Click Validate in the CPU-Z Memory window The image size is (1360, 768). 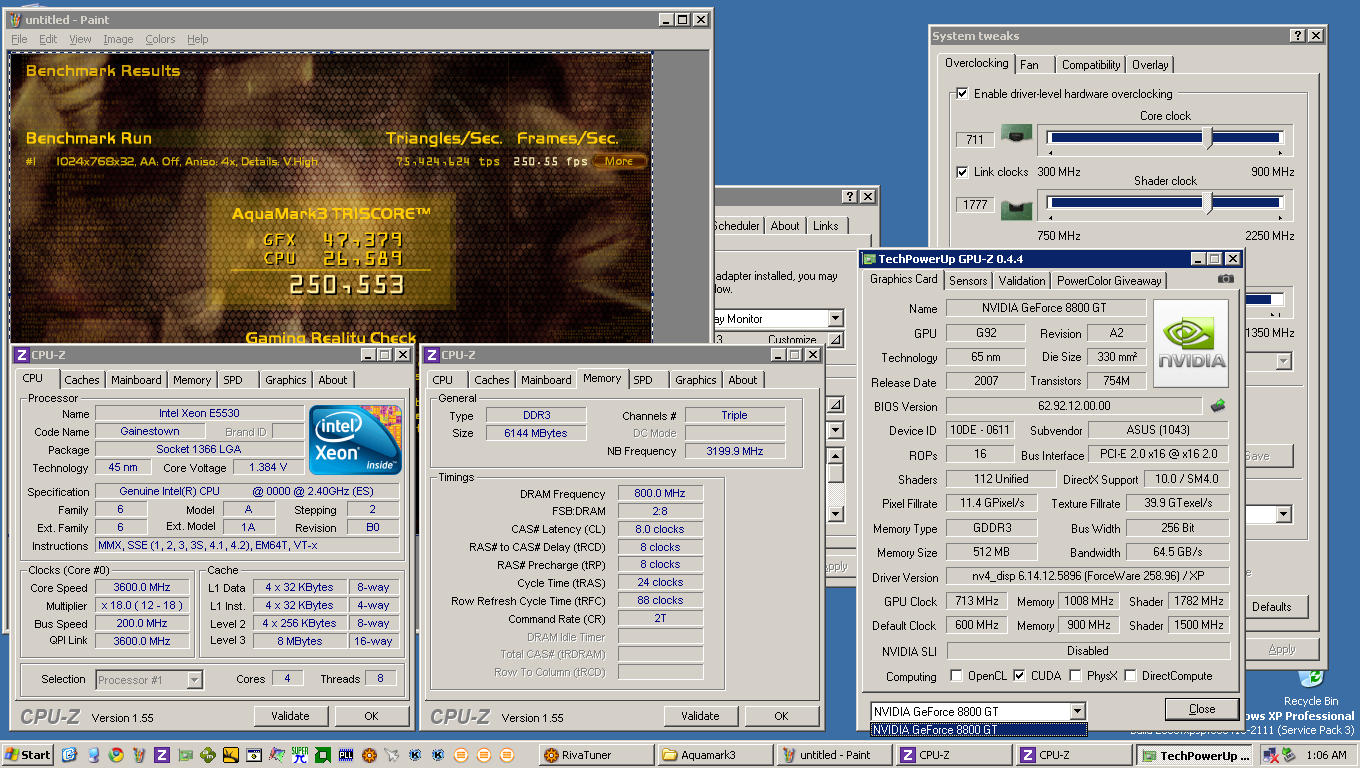click(x=700, y=716)
